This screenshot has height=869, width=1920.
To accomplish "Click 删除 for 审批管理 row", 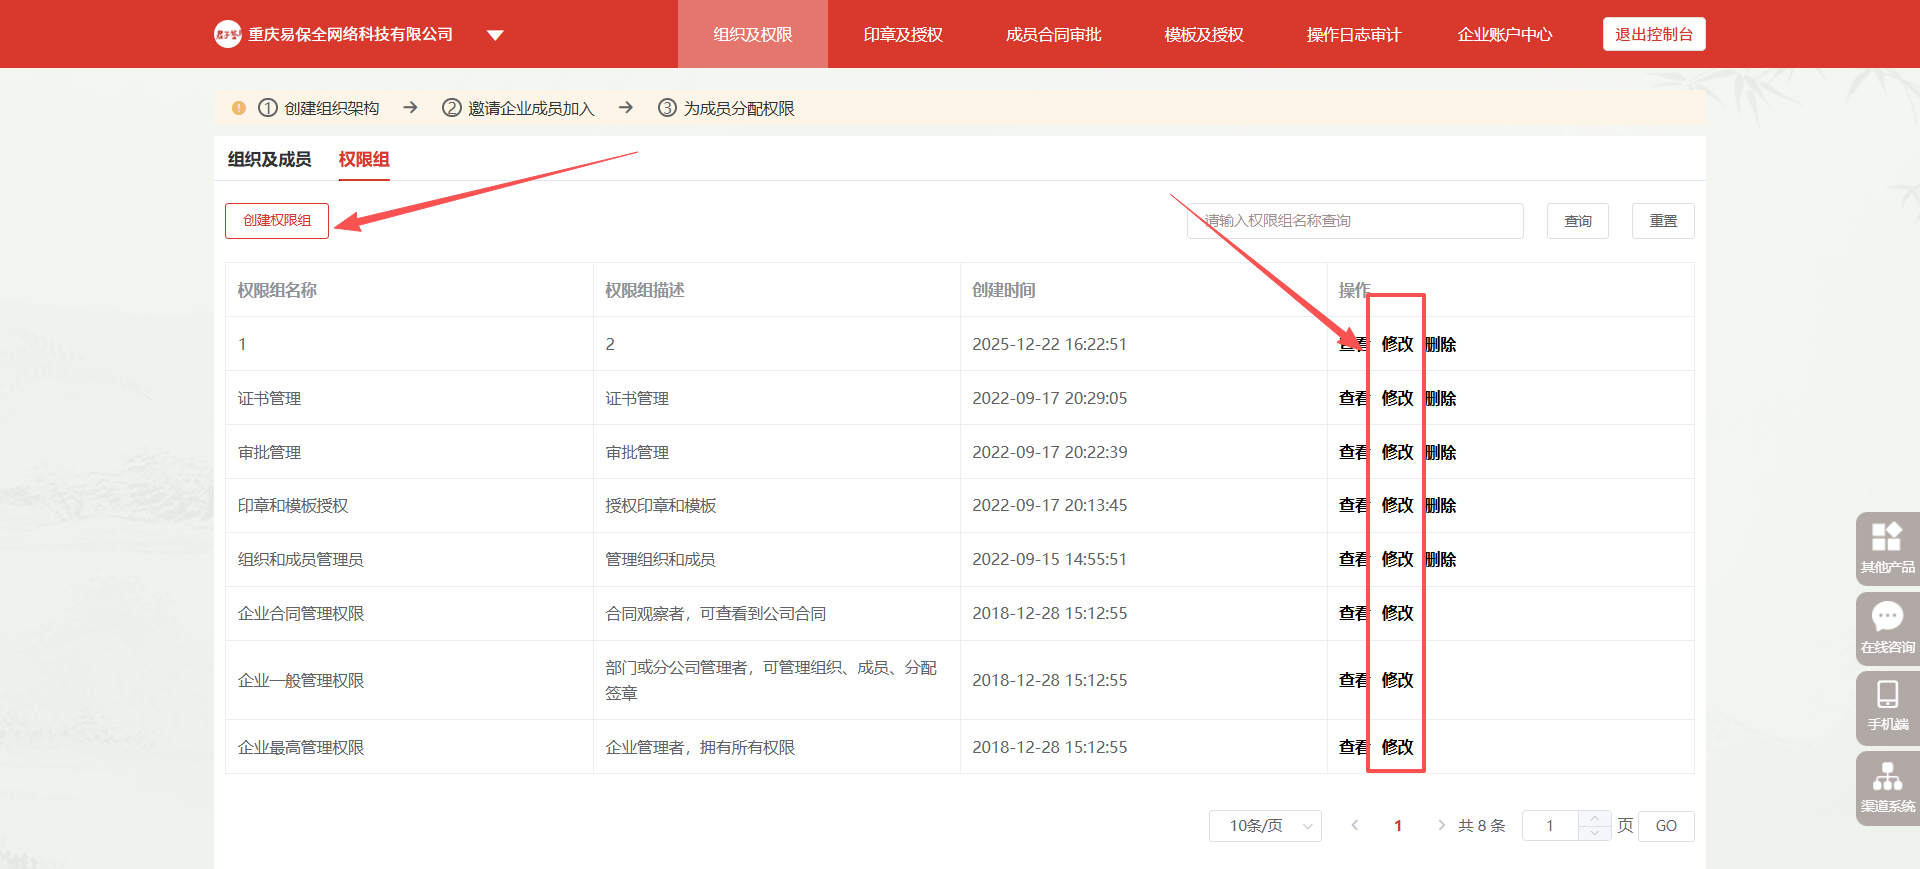I will 1441,452.
